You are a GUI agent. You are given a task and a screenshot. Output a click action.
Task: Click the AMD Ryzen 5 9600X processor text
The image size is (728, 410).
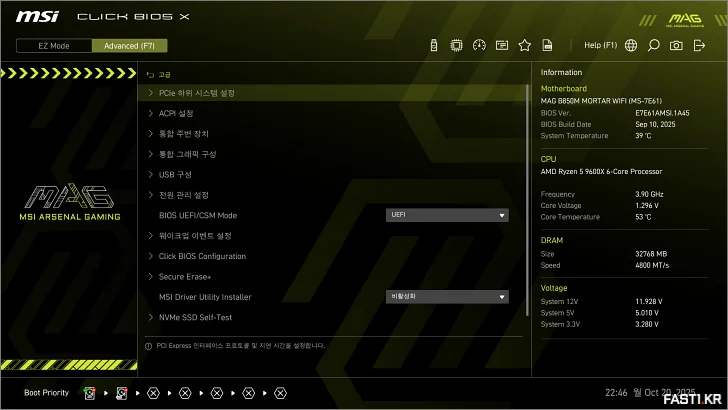(601, 171)
